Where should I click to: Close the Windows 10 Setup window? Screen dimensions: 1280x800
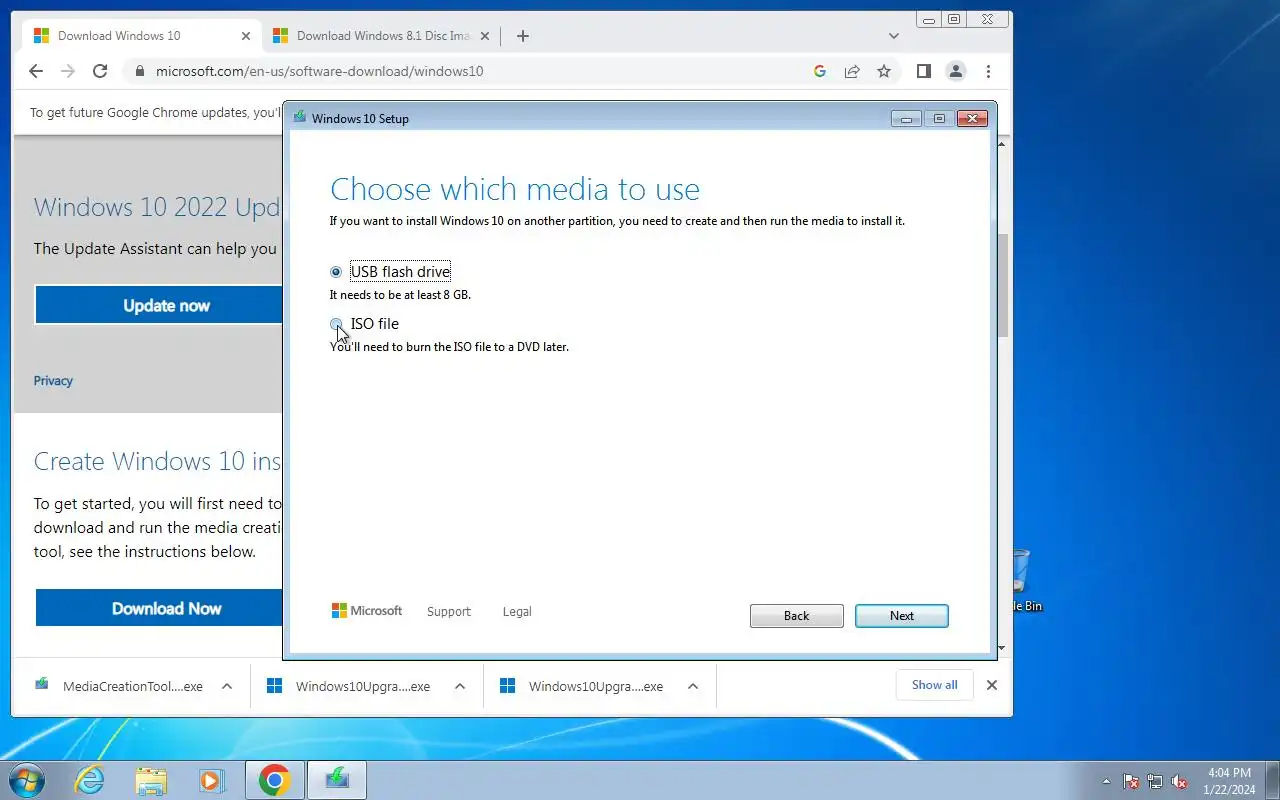point(972,119)
